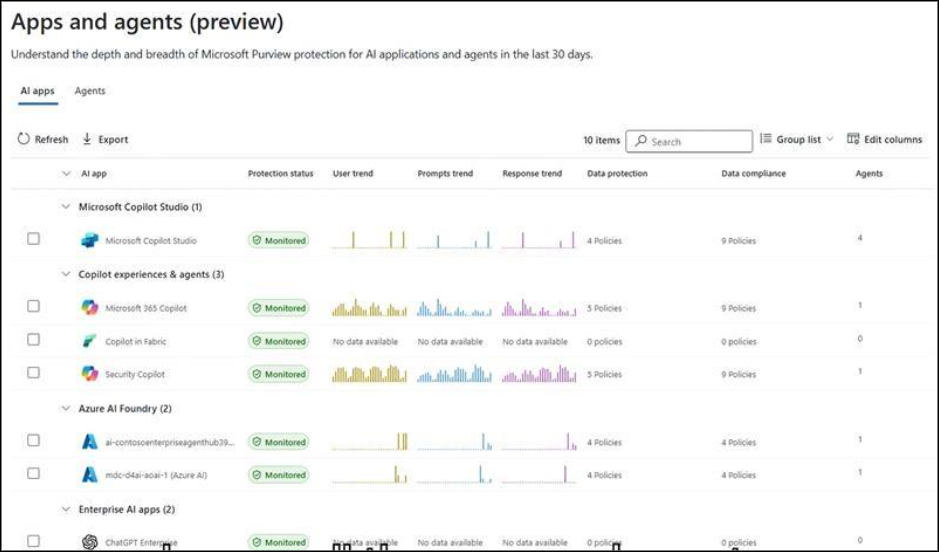Select the AI apps tab
939x552 pixels.
pyautogui.click(x=37, y=91)
